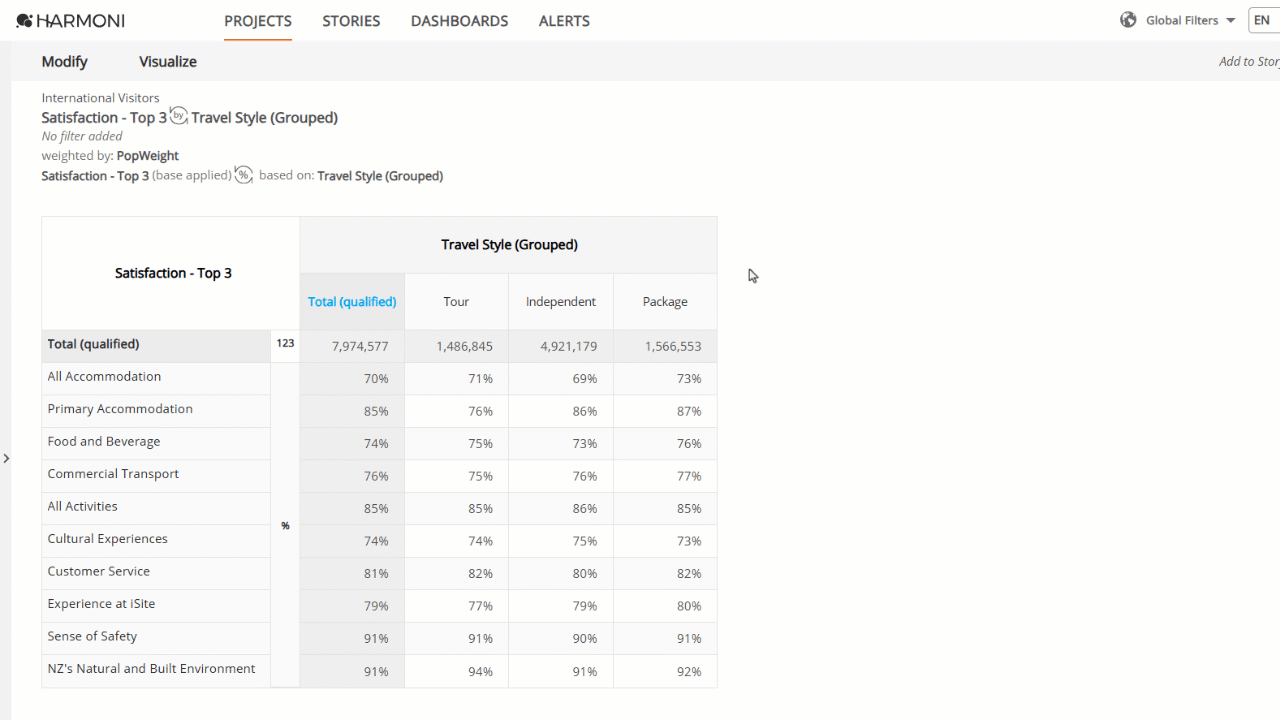Expand the left side panel arrow
This screenshot has width=1280, height=720.
(x=6, y=458)
